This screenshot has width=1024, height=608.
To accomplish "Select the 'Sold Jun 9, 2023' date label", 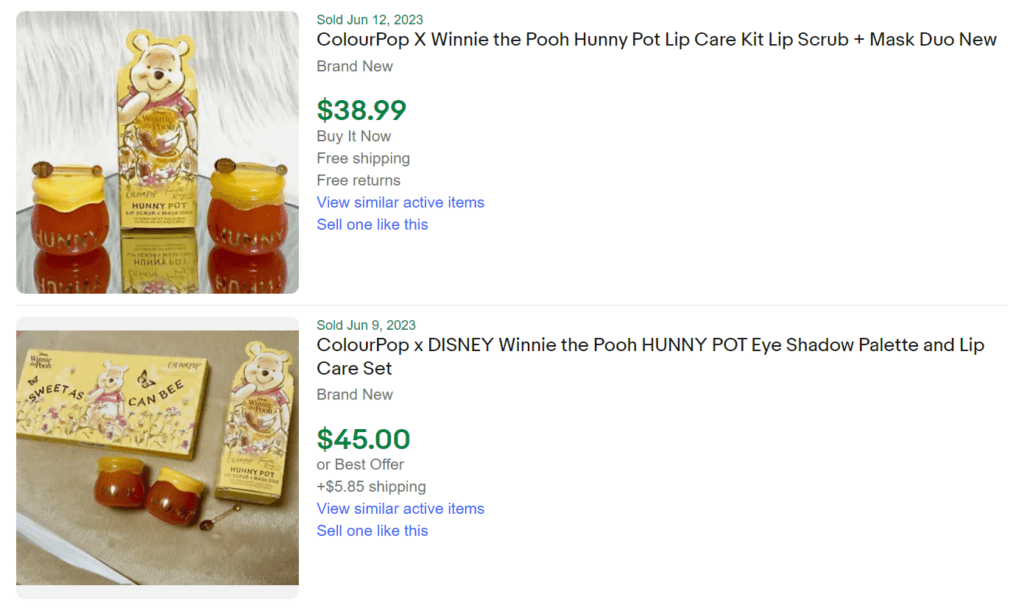I will coord(366,325).
